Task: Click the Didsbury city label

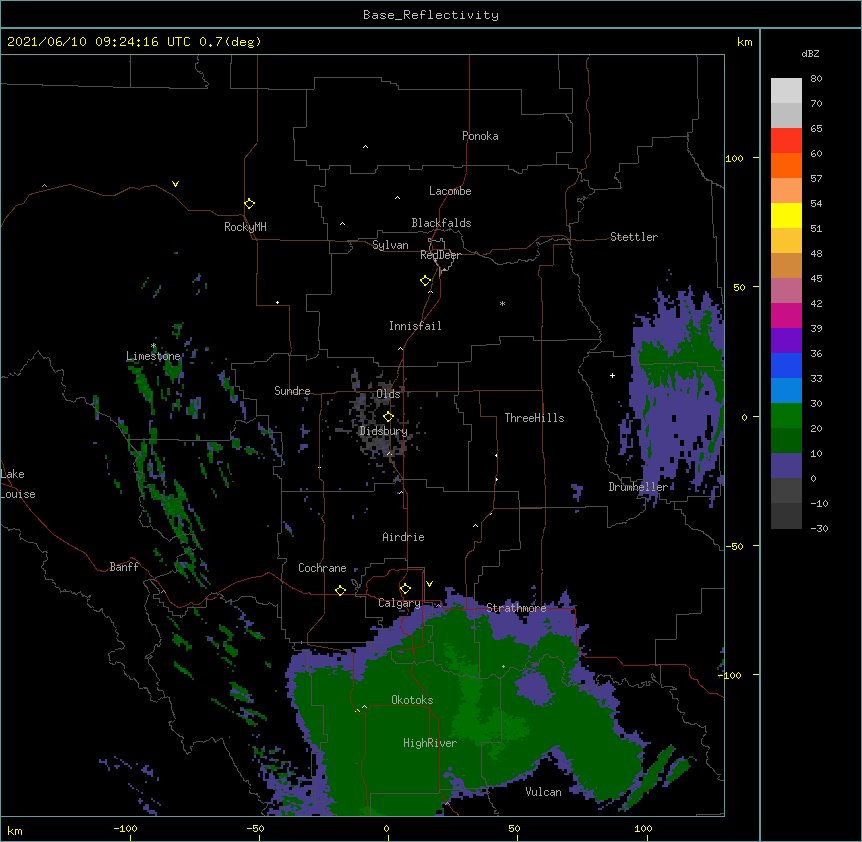Action: [383, 431]
